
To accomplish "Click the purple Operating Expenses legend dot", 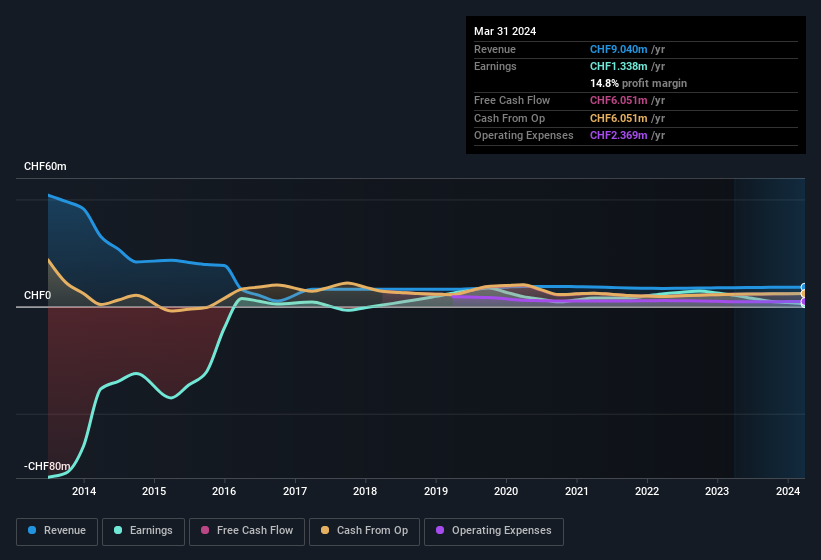I will click(x=441, y=530).
